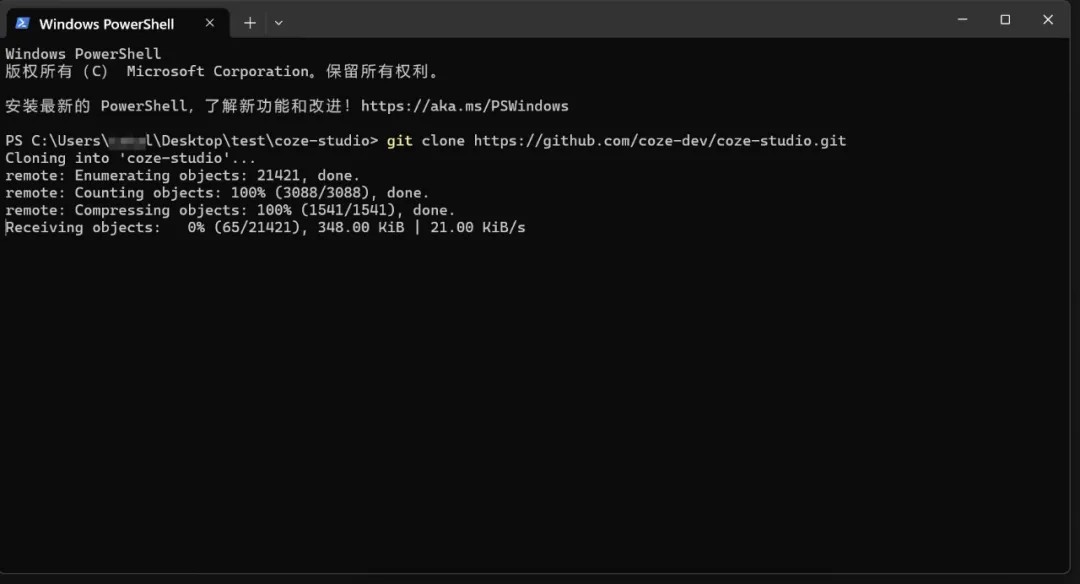Image resolution: width=1080 pixels, height=584 pixels.
Task: Select the Windows PowerShell tab
Action: 117,23
